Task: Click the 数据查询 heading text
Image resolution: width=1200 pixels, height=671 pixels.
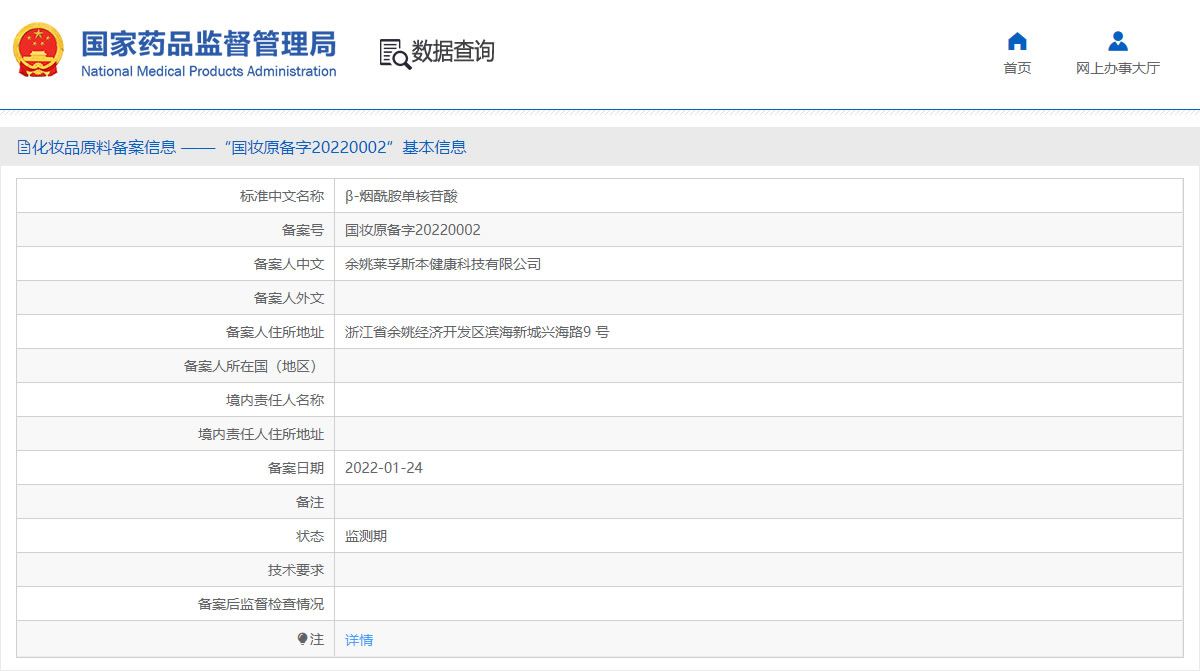Action: tap(453, 52)
